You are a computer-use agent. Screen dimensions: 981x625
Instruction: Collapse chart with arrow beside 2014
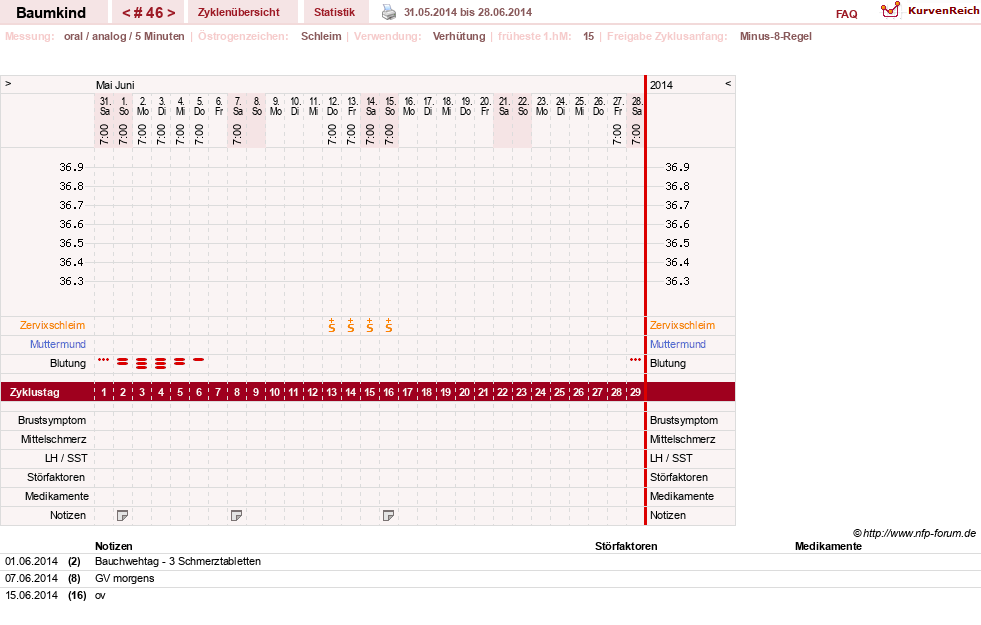tap(728, 83)
